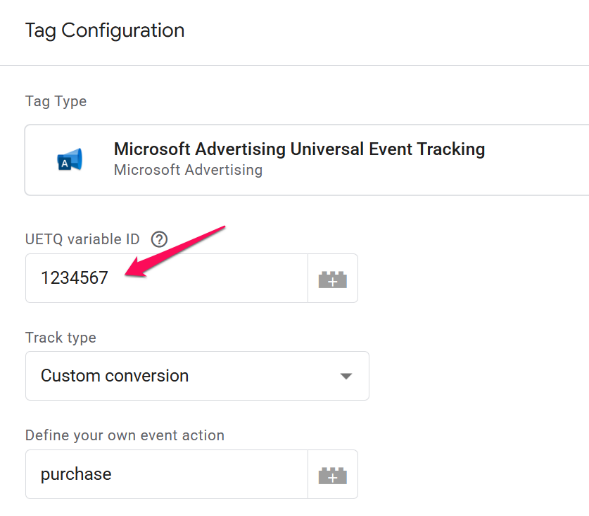Click the 'Define your own event action' label

point(125,435)
